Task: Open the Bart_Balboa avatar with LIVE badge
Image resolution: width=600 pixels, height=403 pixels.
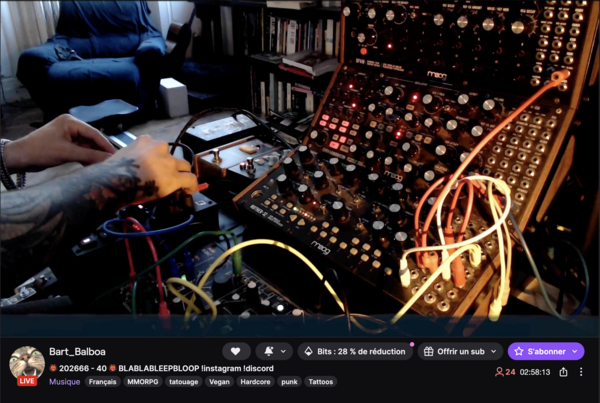Action: tap(27, 366)
